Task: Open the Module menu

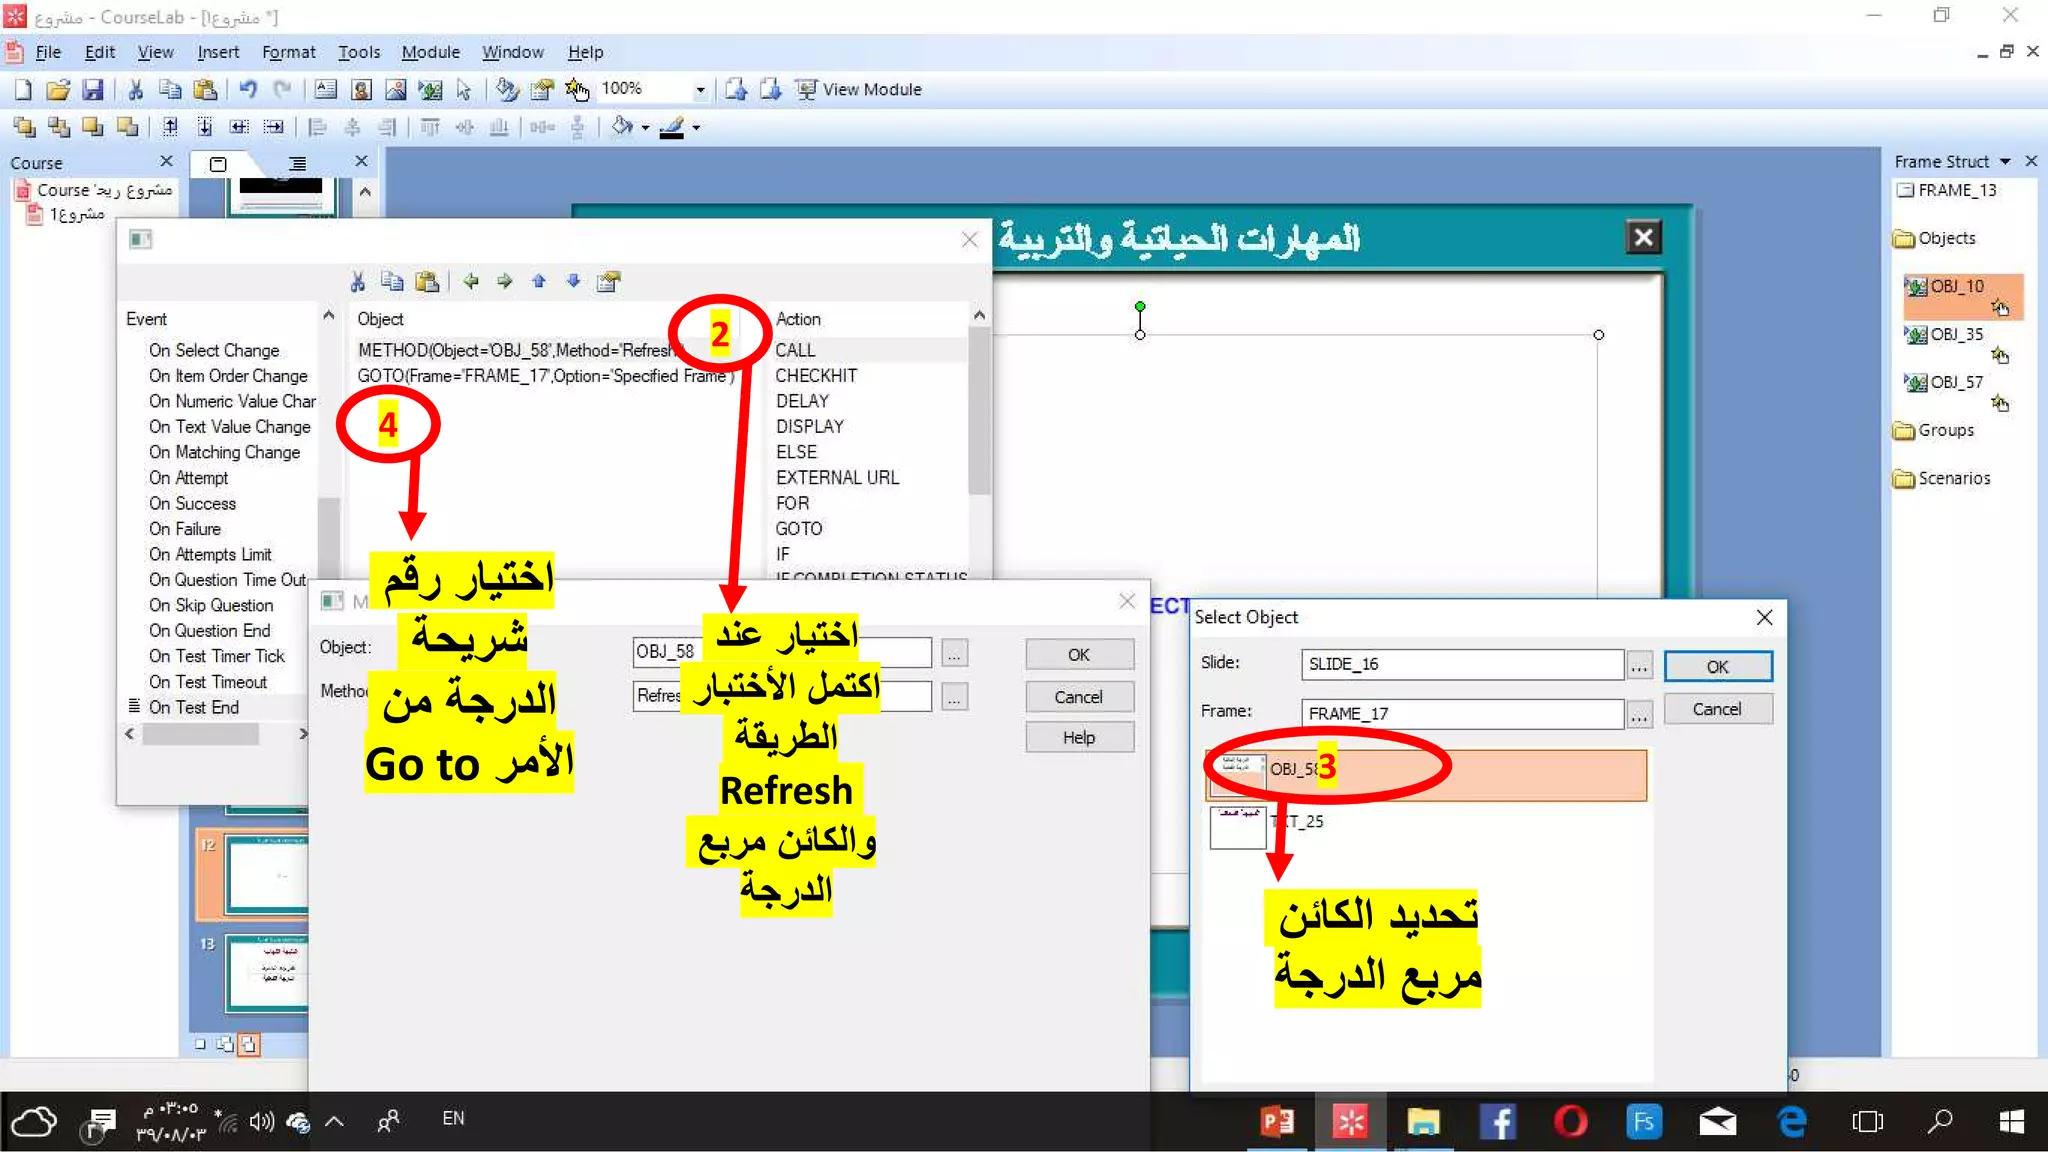Action: [x=430, y=52]
